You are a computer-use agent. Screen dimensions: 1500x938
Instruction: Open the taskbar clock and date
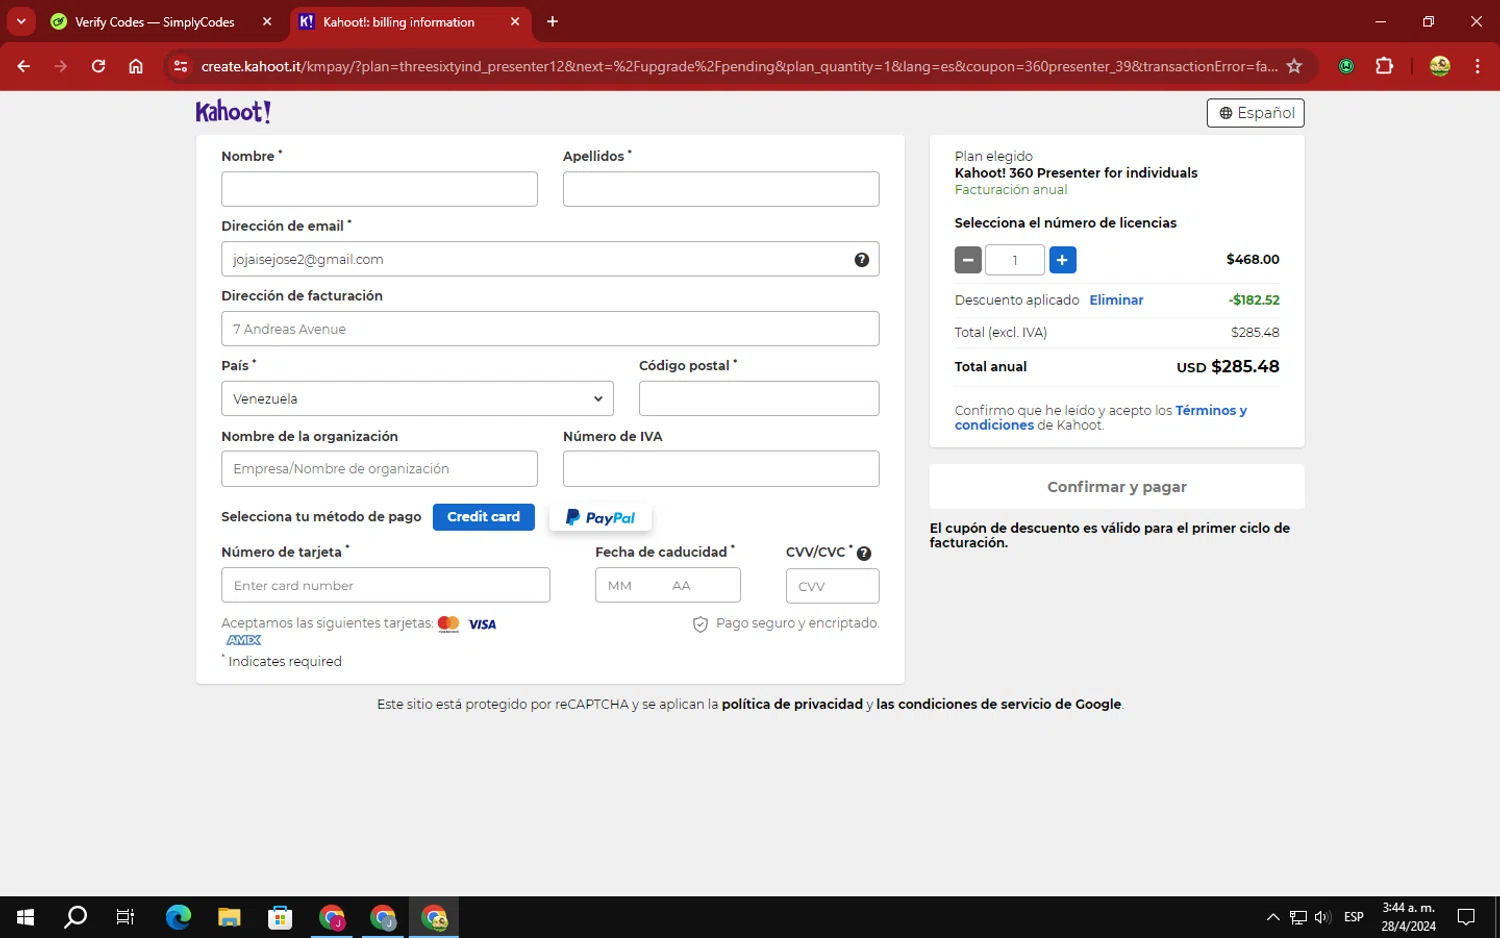coord(1408,917)
